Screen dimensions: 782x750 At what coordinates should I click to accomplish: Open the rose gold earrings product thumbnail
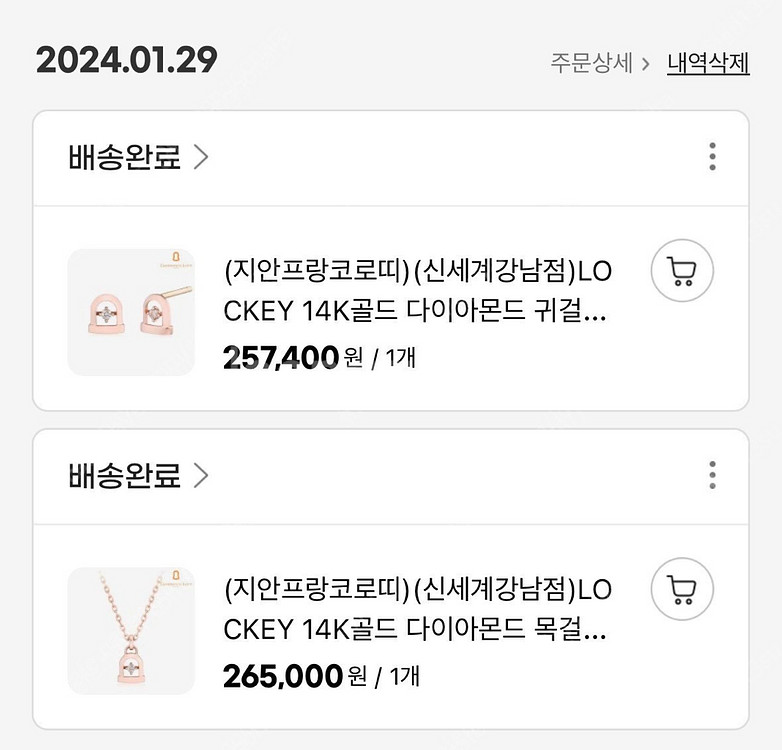click(131, 312)
